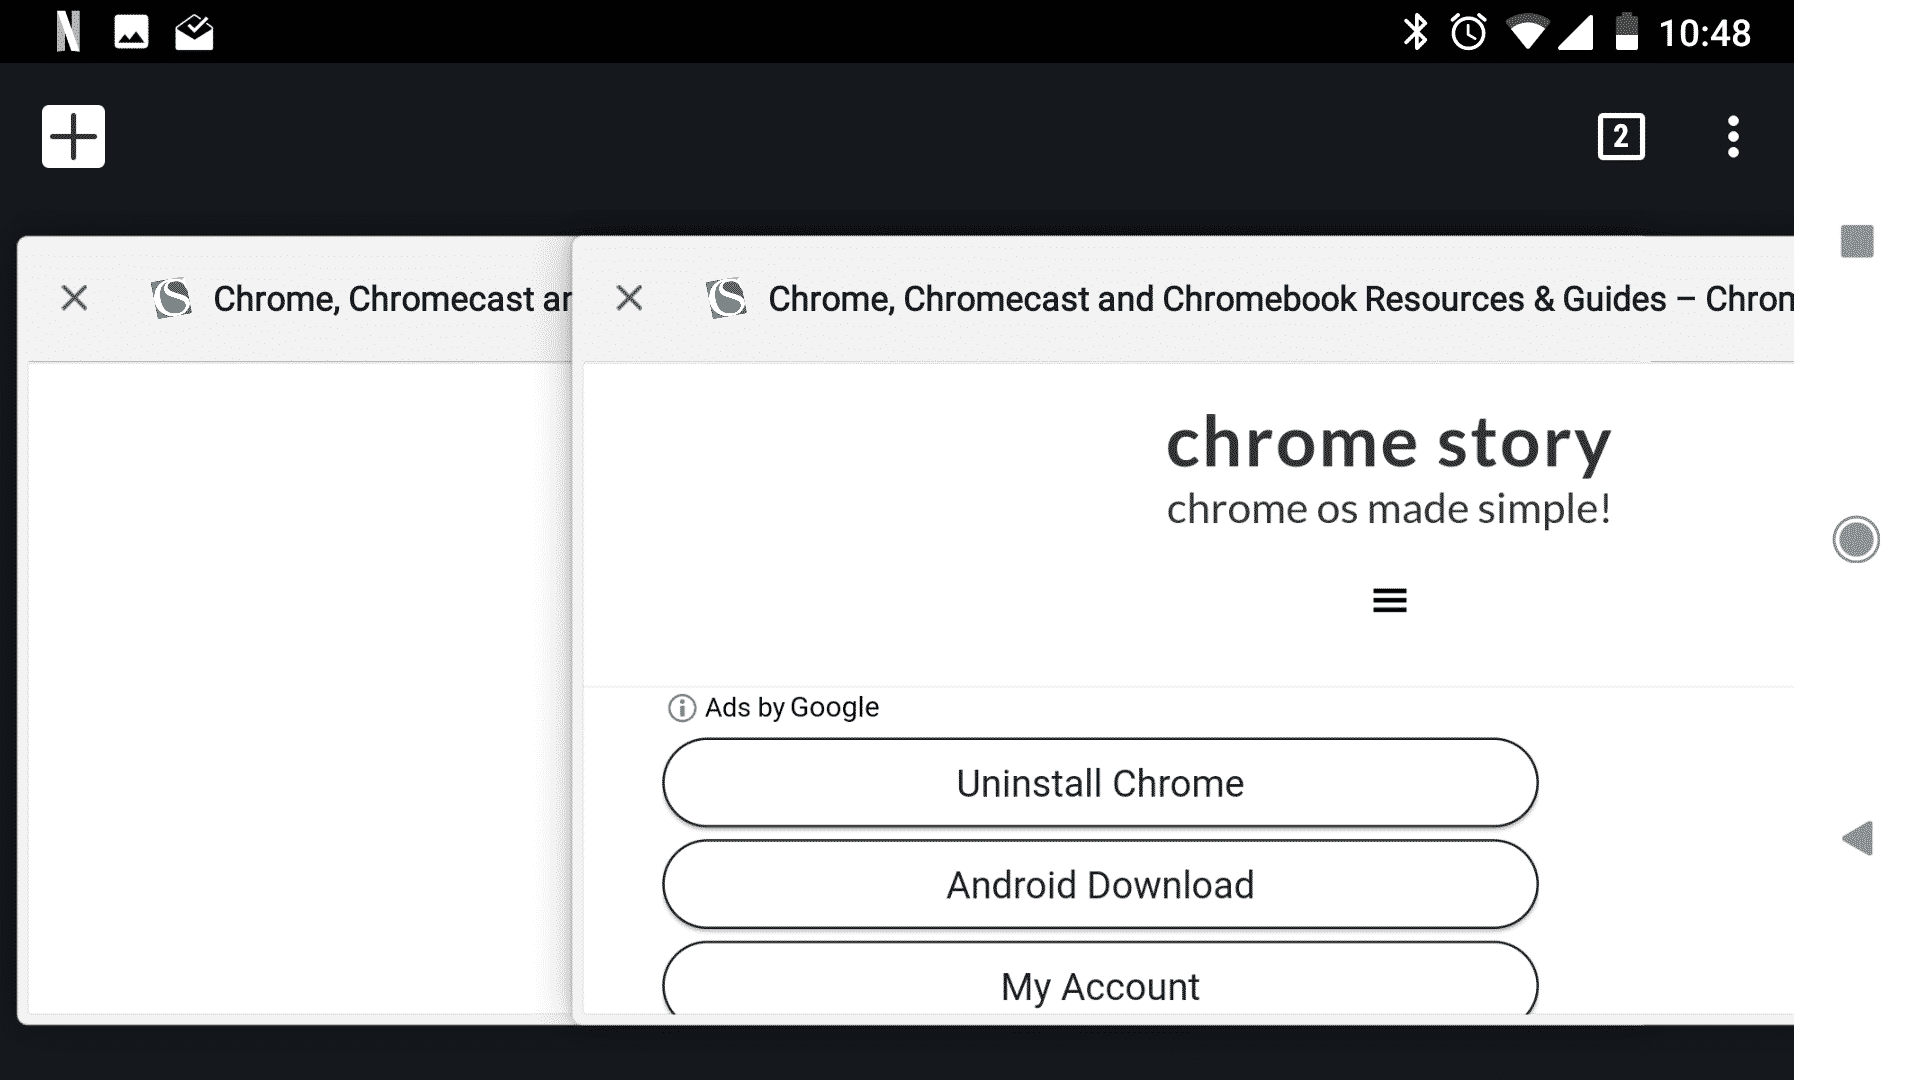Click the left tab's Chrome Story favicon
Viewport: 1920px width, 1080px height.
(x=172, y=298)
